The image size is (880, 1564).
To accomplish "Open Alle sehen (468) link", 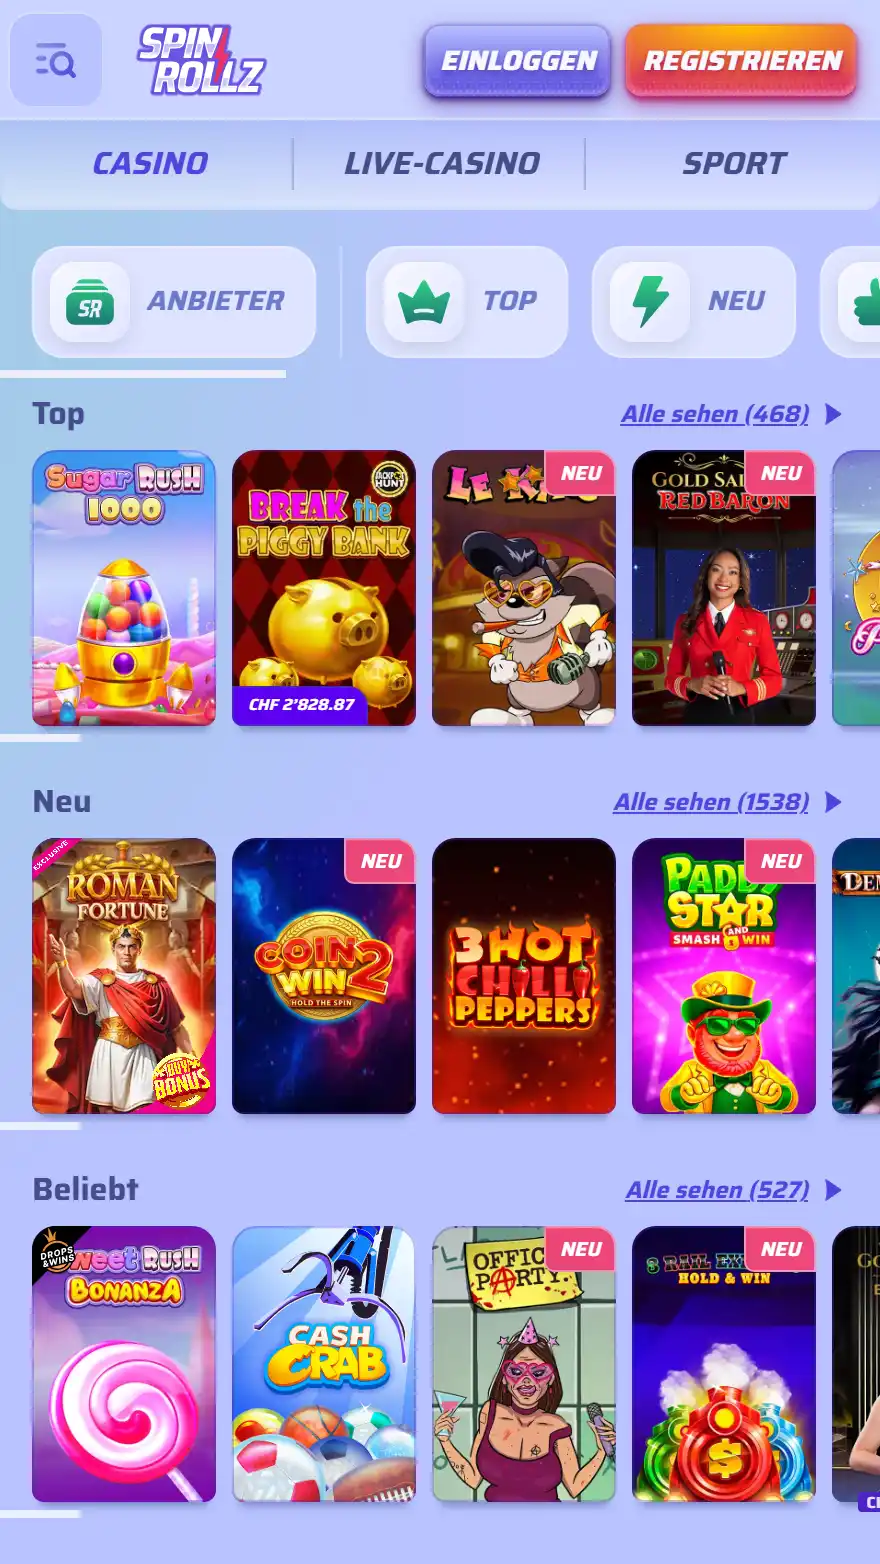I will pyautogui.click(x=715, y=414).
